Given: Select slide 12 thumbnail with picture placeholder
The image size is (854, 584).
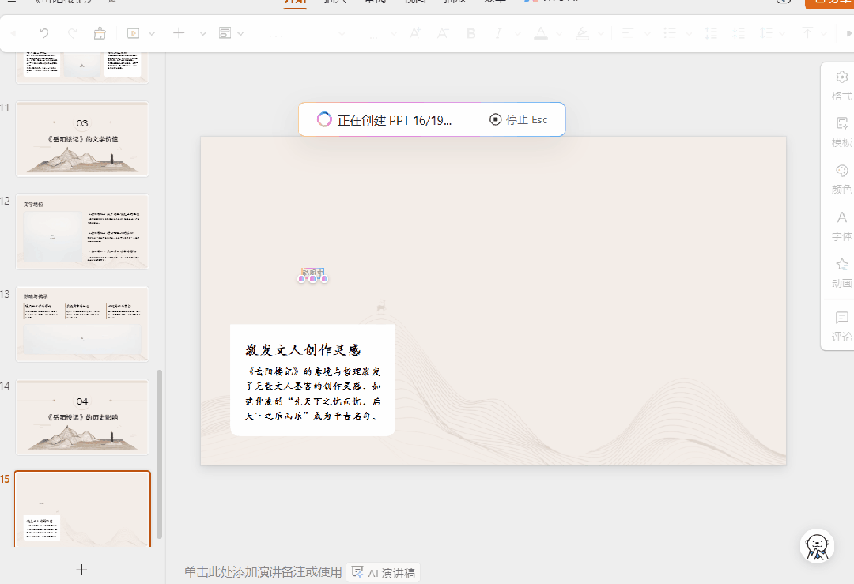Looking at the screenshot, I should pos(82,232).
